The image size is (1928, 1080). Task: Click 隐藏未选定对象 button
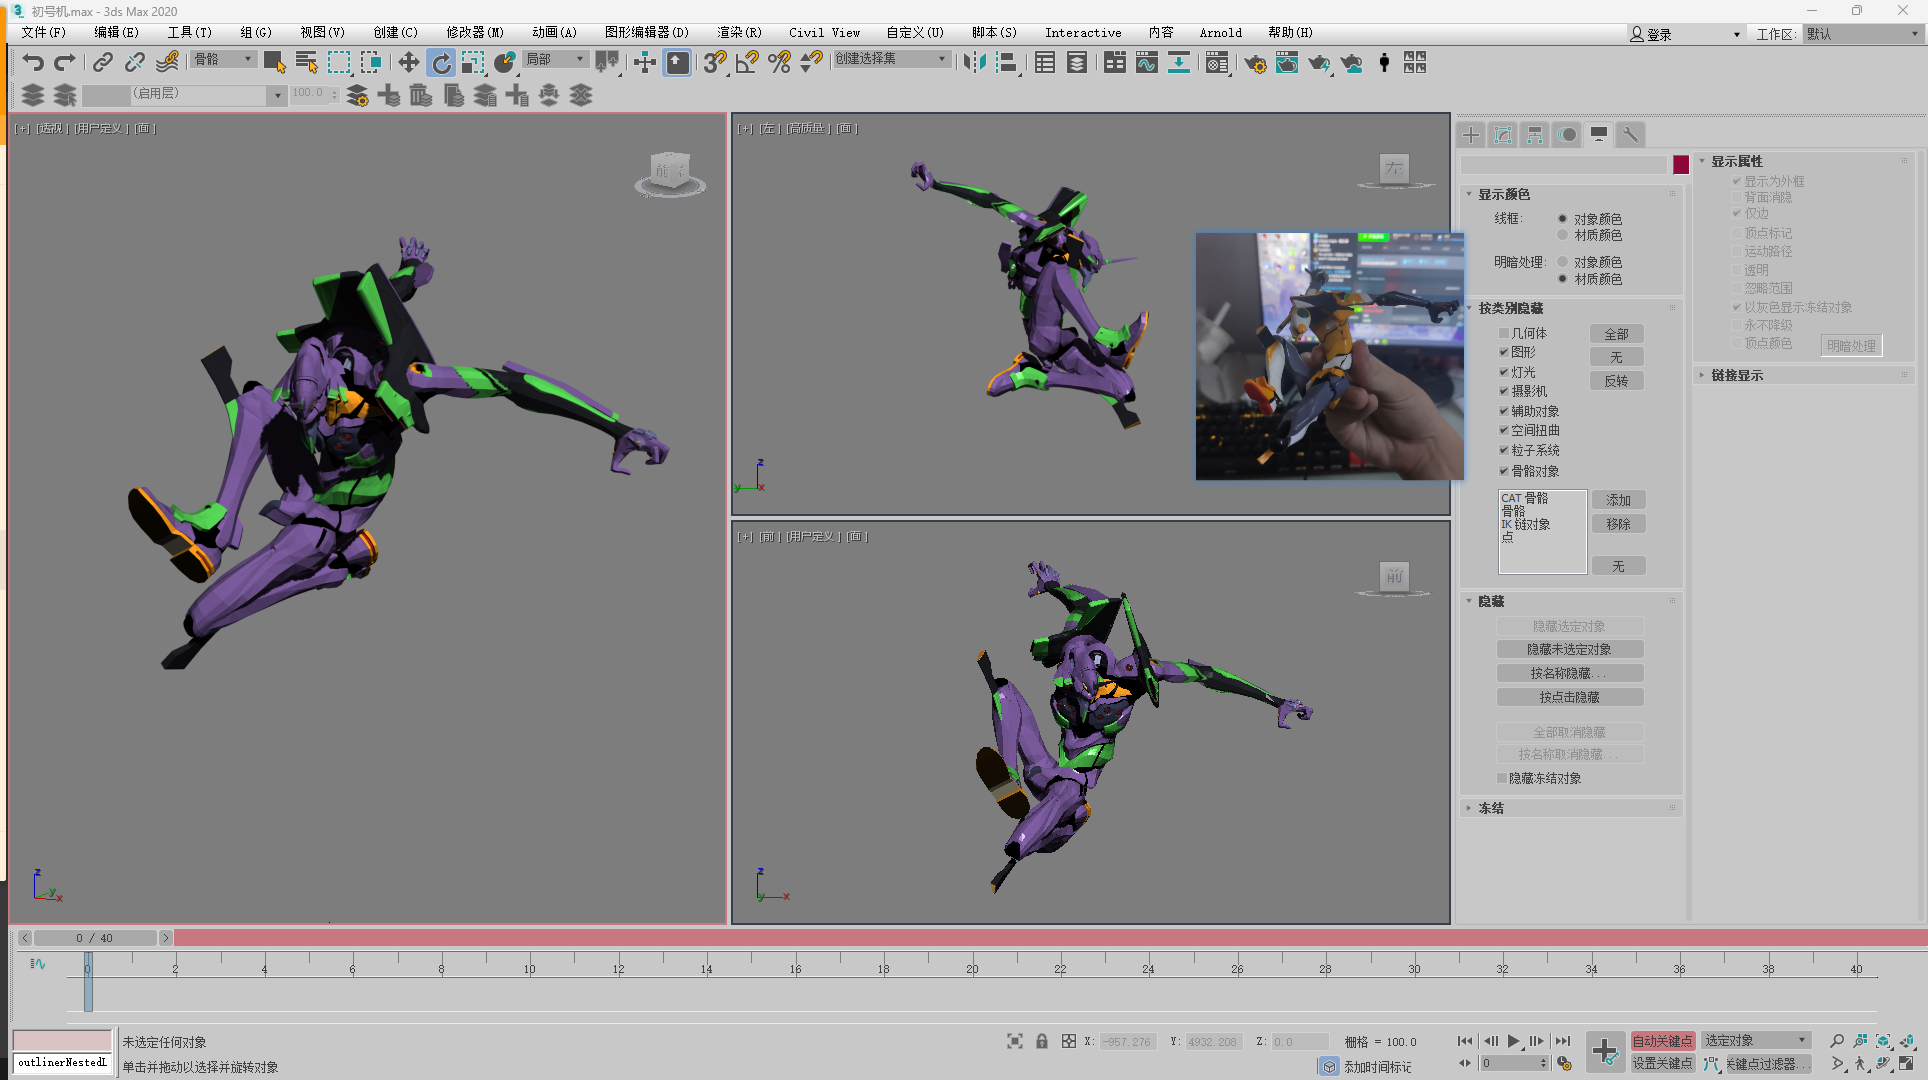(x=1569, y=650)
